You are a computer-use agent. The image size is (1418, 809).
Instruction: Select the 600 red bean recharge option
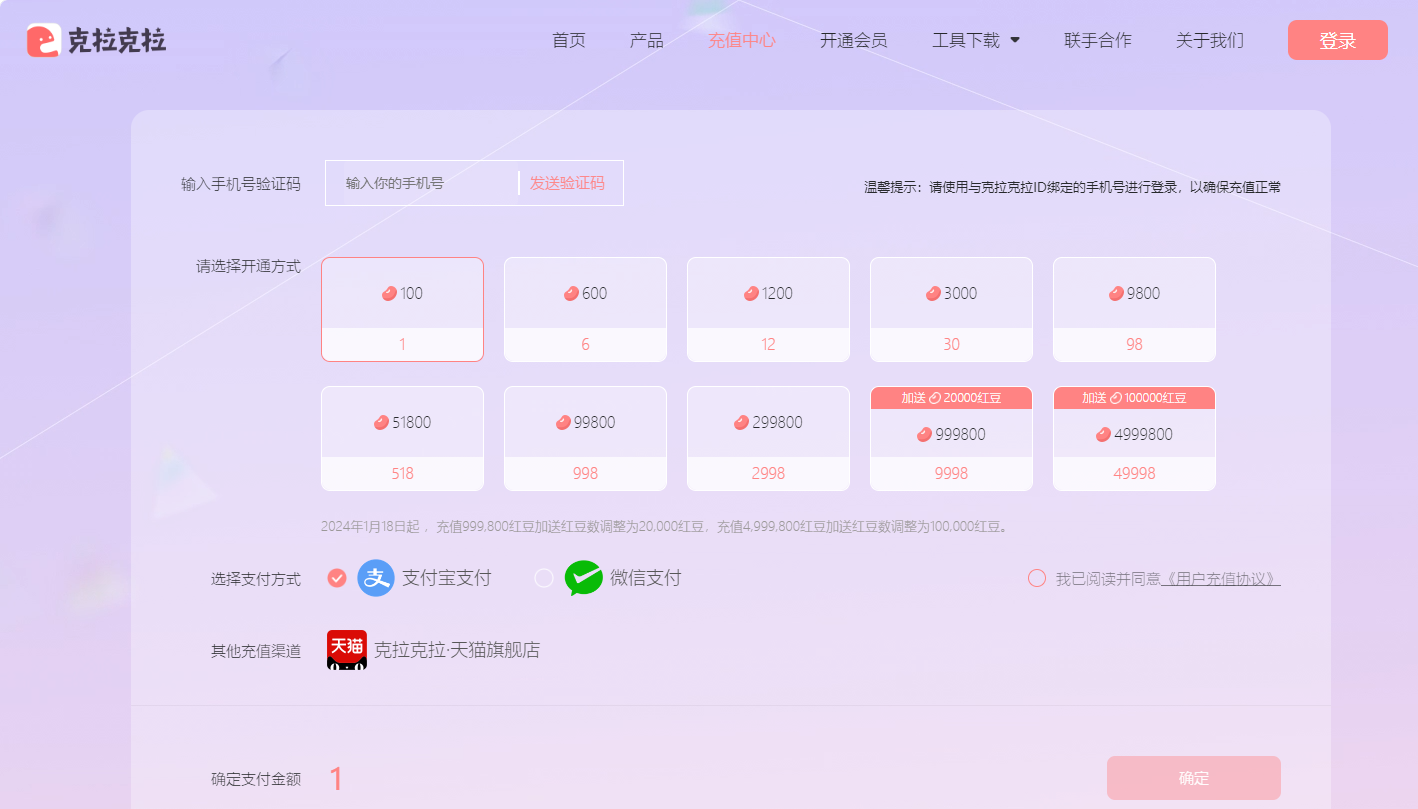(x=585, y=309)
